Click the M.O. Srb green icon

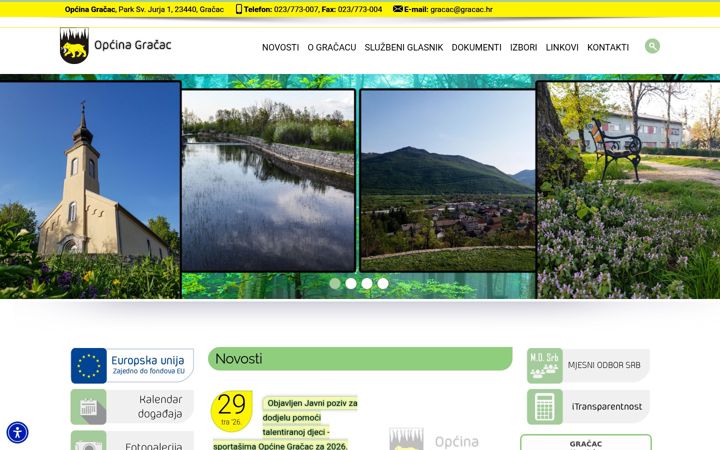[x=545, y=366]
